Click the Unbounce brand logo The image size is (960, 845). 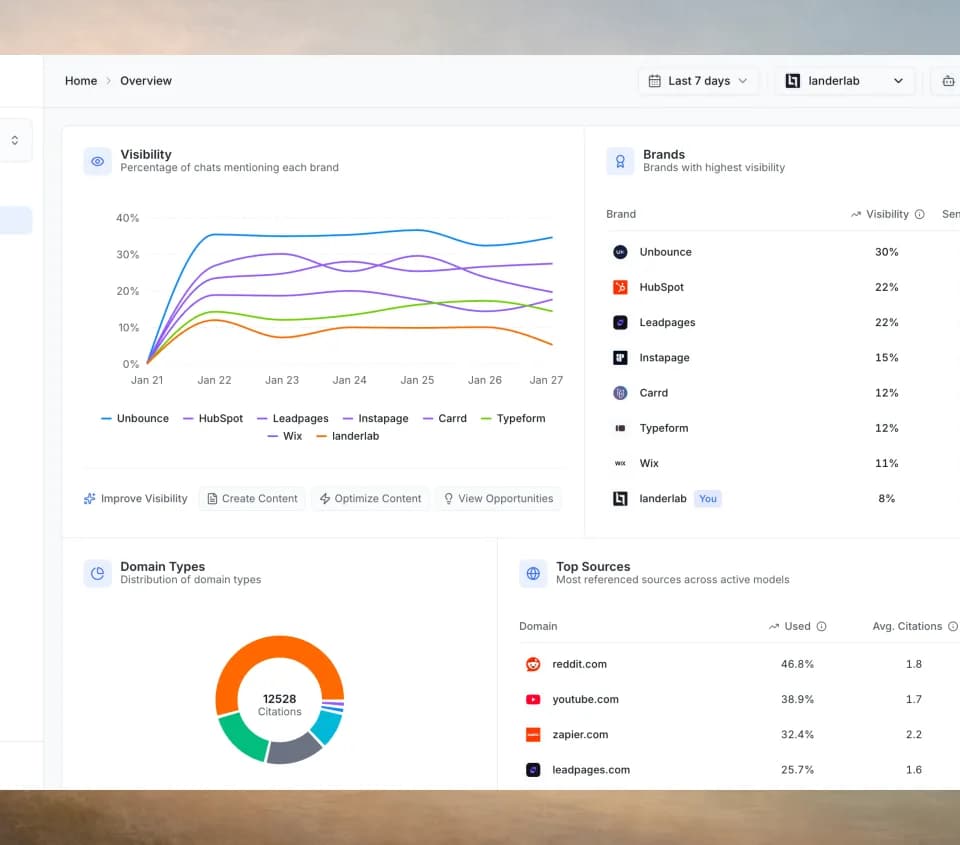[x=620, y=252]
